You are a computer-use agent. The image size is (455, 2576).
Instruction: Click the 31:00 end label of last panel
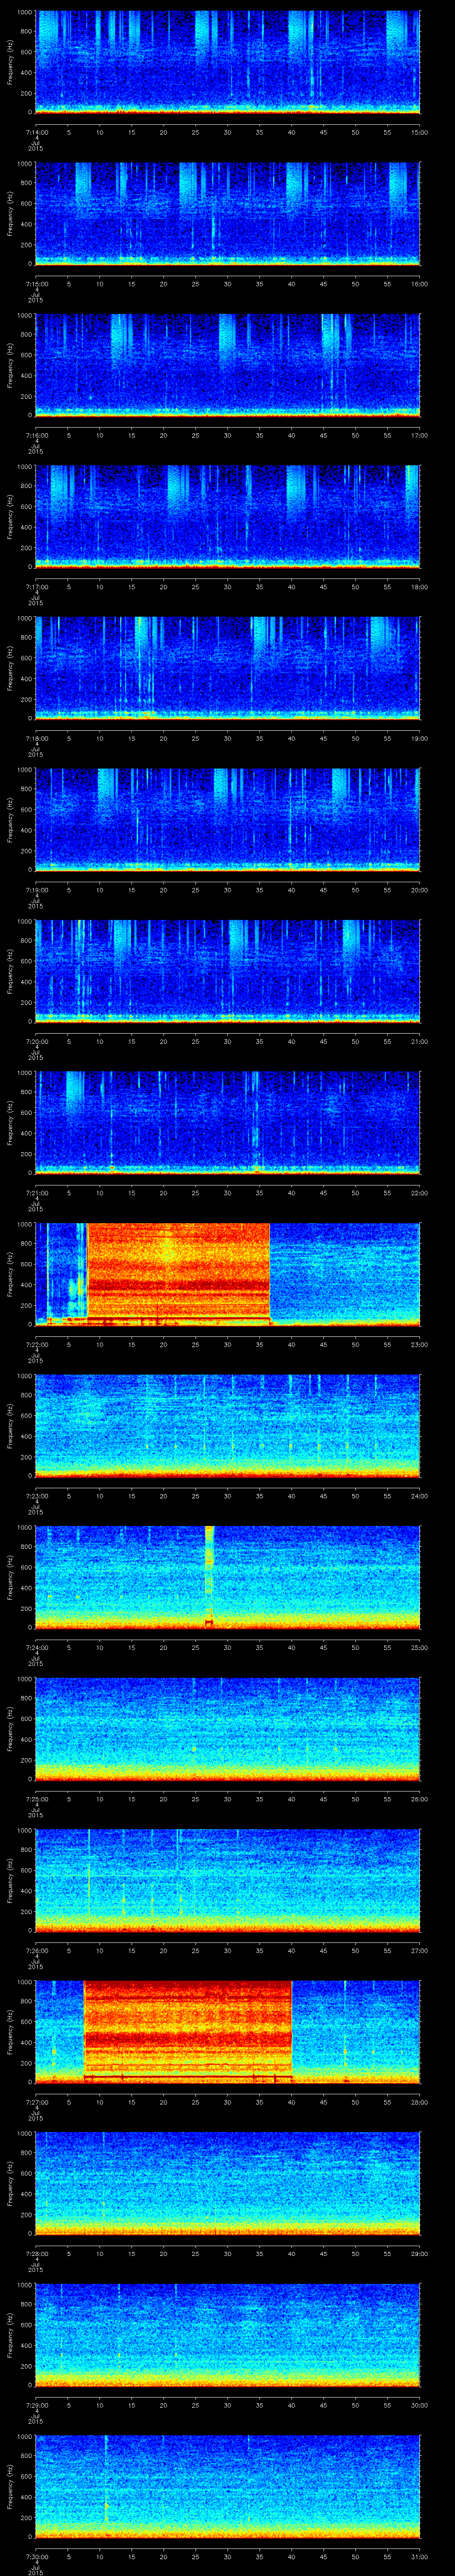(420, 2556)
